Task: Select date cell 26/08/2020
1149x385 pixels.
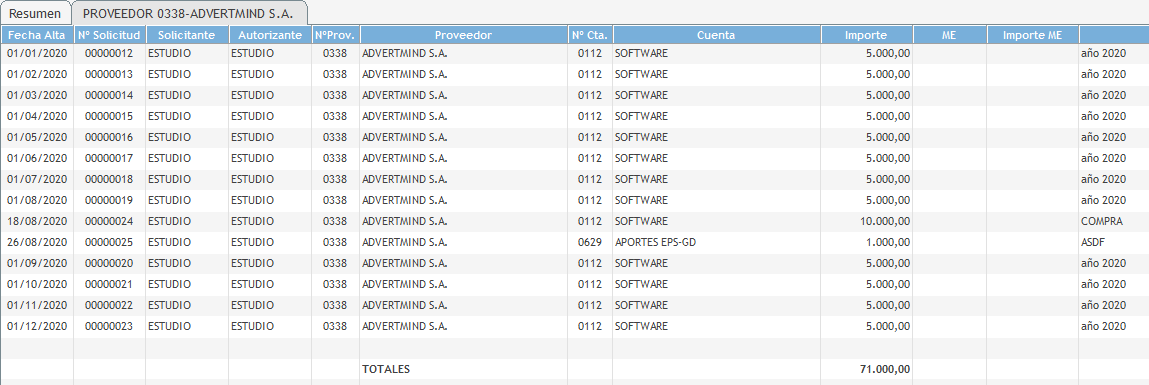Action: tap(37, 242)
